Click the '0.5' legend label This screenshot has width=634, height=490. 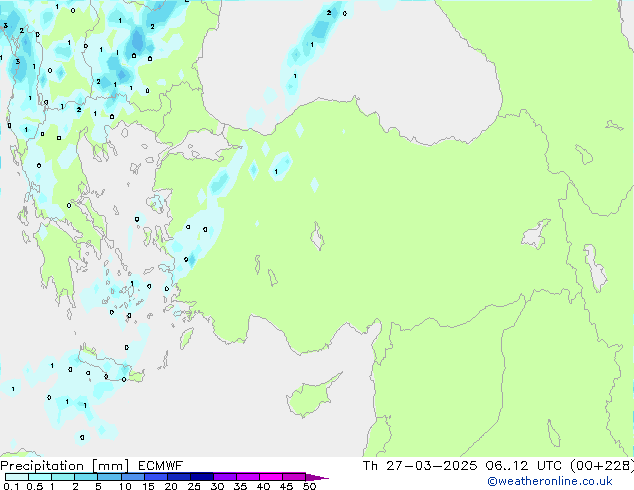pos(34,486)
